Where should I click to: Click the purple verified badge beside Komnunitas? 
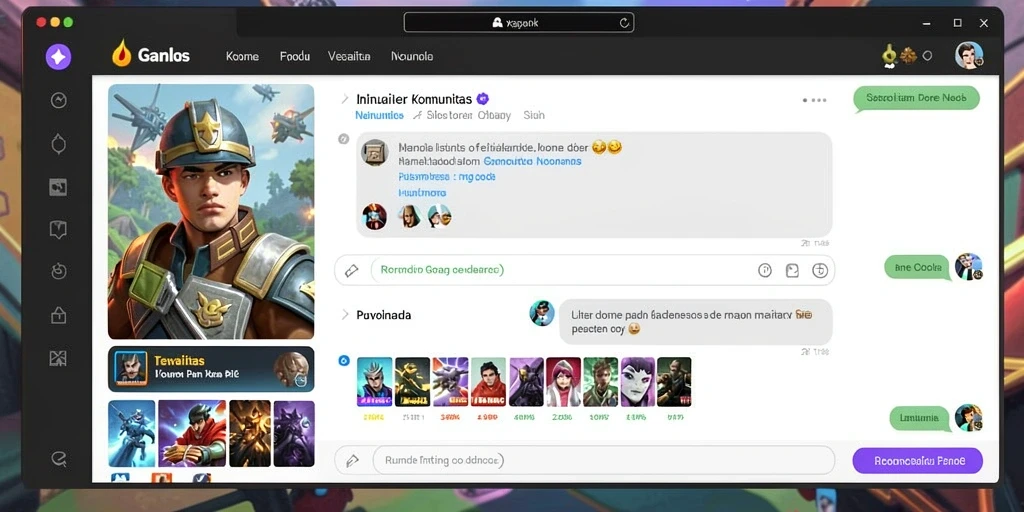483,99
